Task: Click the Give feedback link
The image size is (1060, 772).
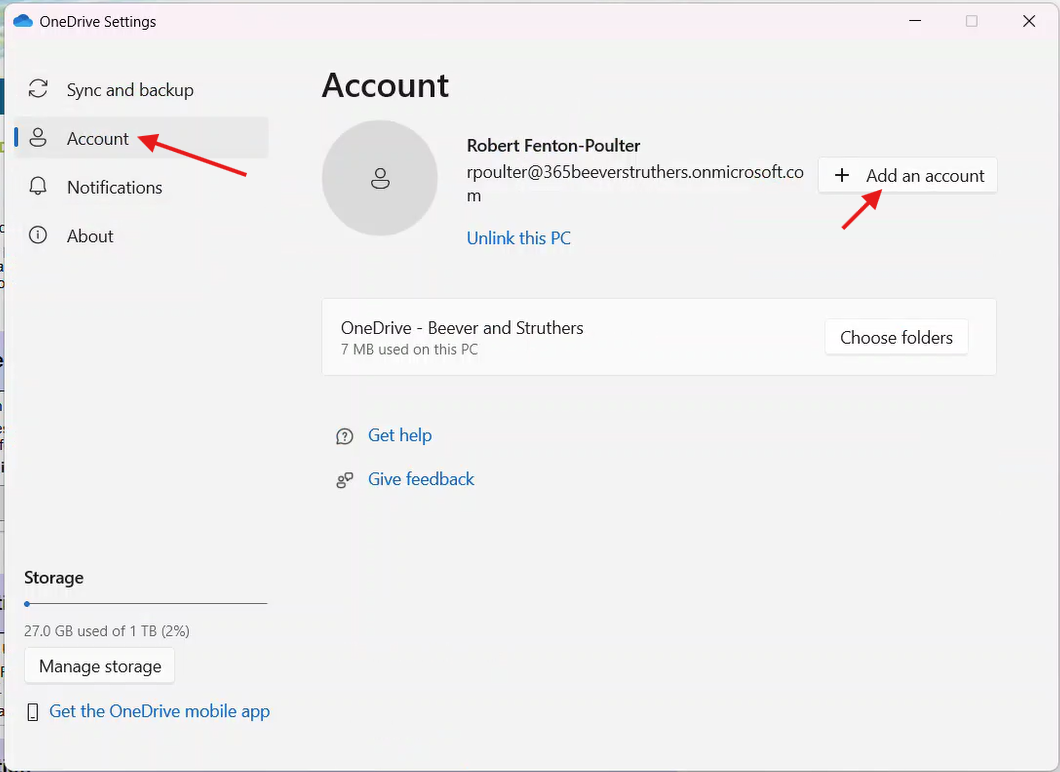Action: 421,479
